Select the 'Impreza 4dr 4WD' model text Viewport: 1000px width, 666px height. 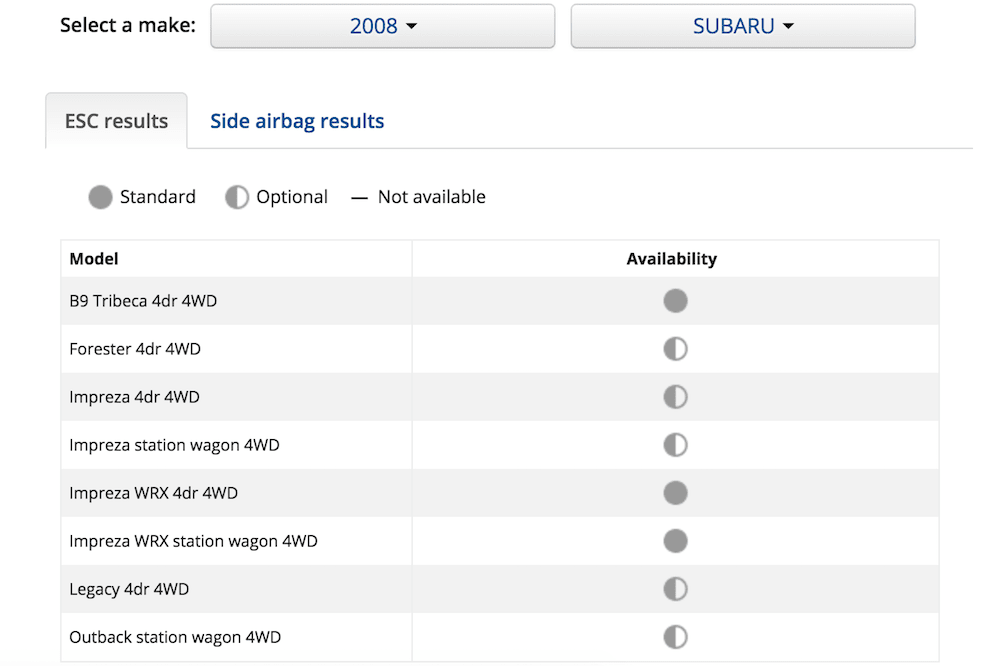pos(134,397)
